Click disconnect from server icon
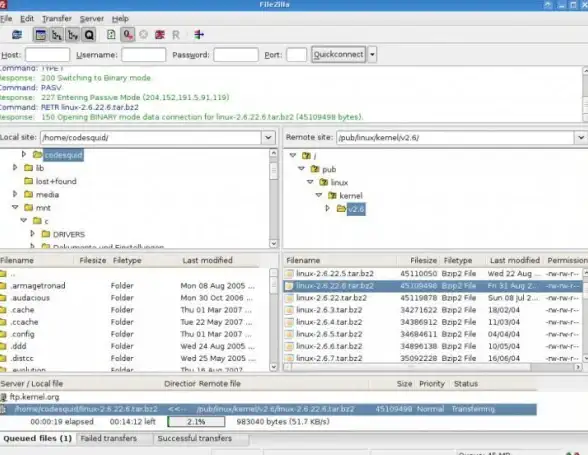The height and width of the screenshot is (455, 588). [x=160, y=35]
